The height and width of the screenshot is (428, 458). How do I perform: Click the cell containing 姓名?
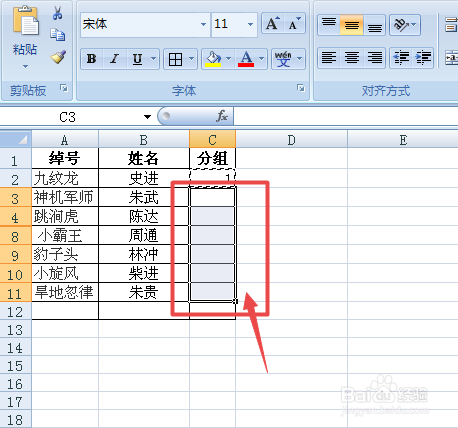[144, 158]
